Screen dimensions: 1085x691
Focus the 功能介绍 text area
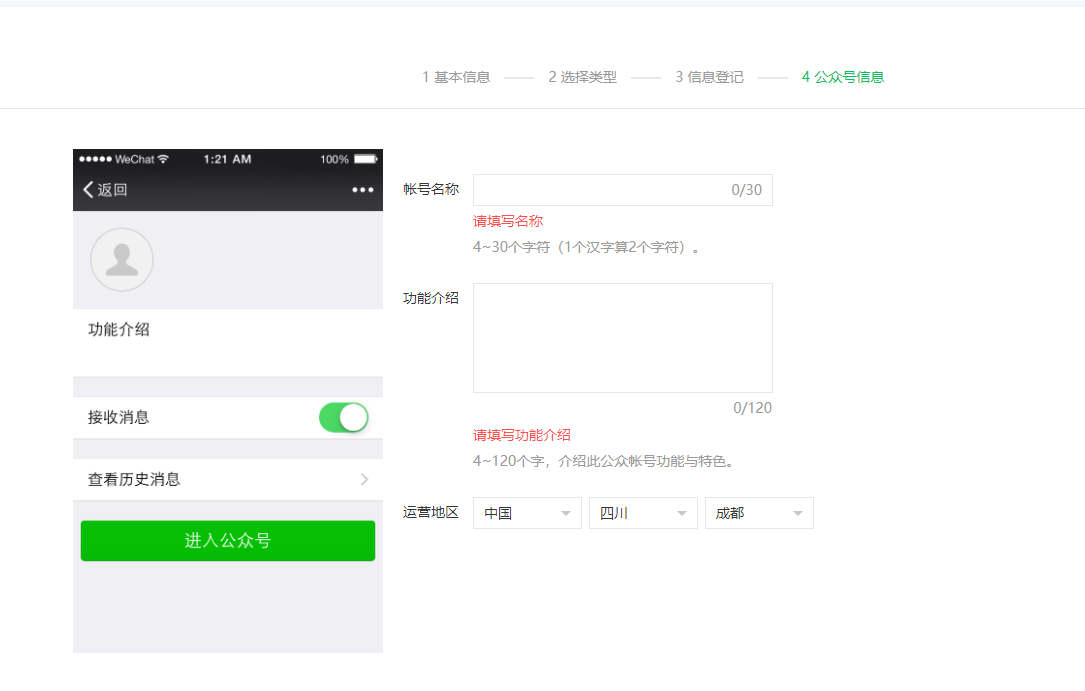point(622,338)
